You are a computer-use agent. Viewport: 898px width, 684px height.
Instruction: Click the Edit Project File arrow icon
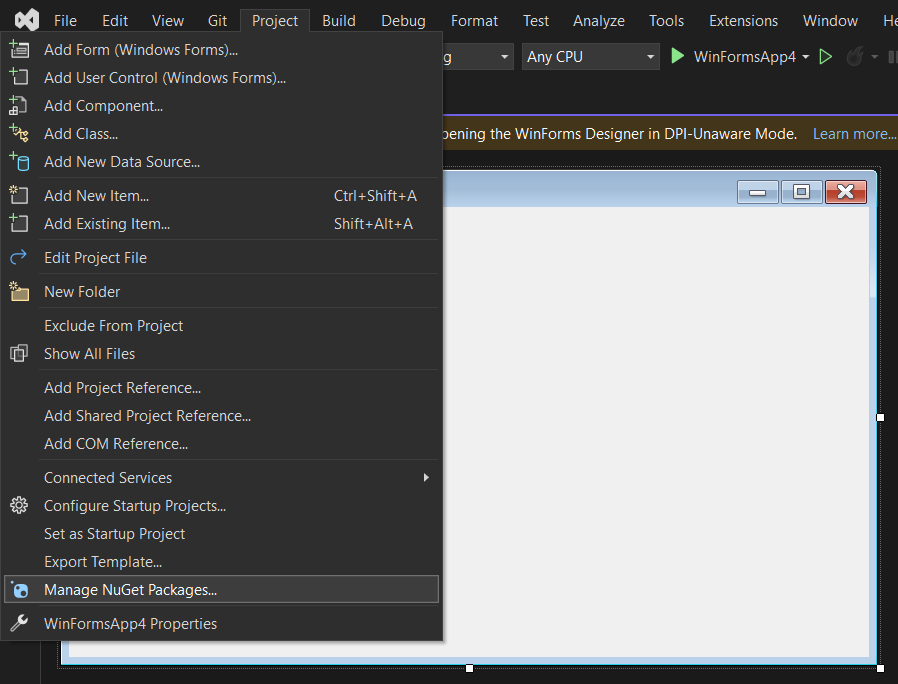[19, 257]
